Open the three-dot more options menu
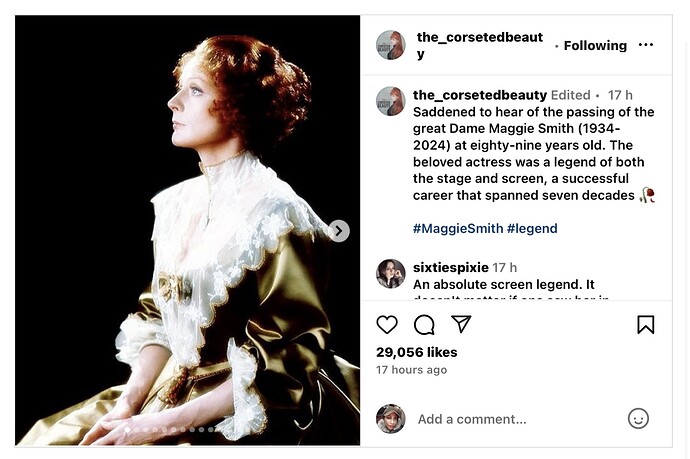Image resolution: width=690 pixels, height=459 pixels. pos(646,45)
